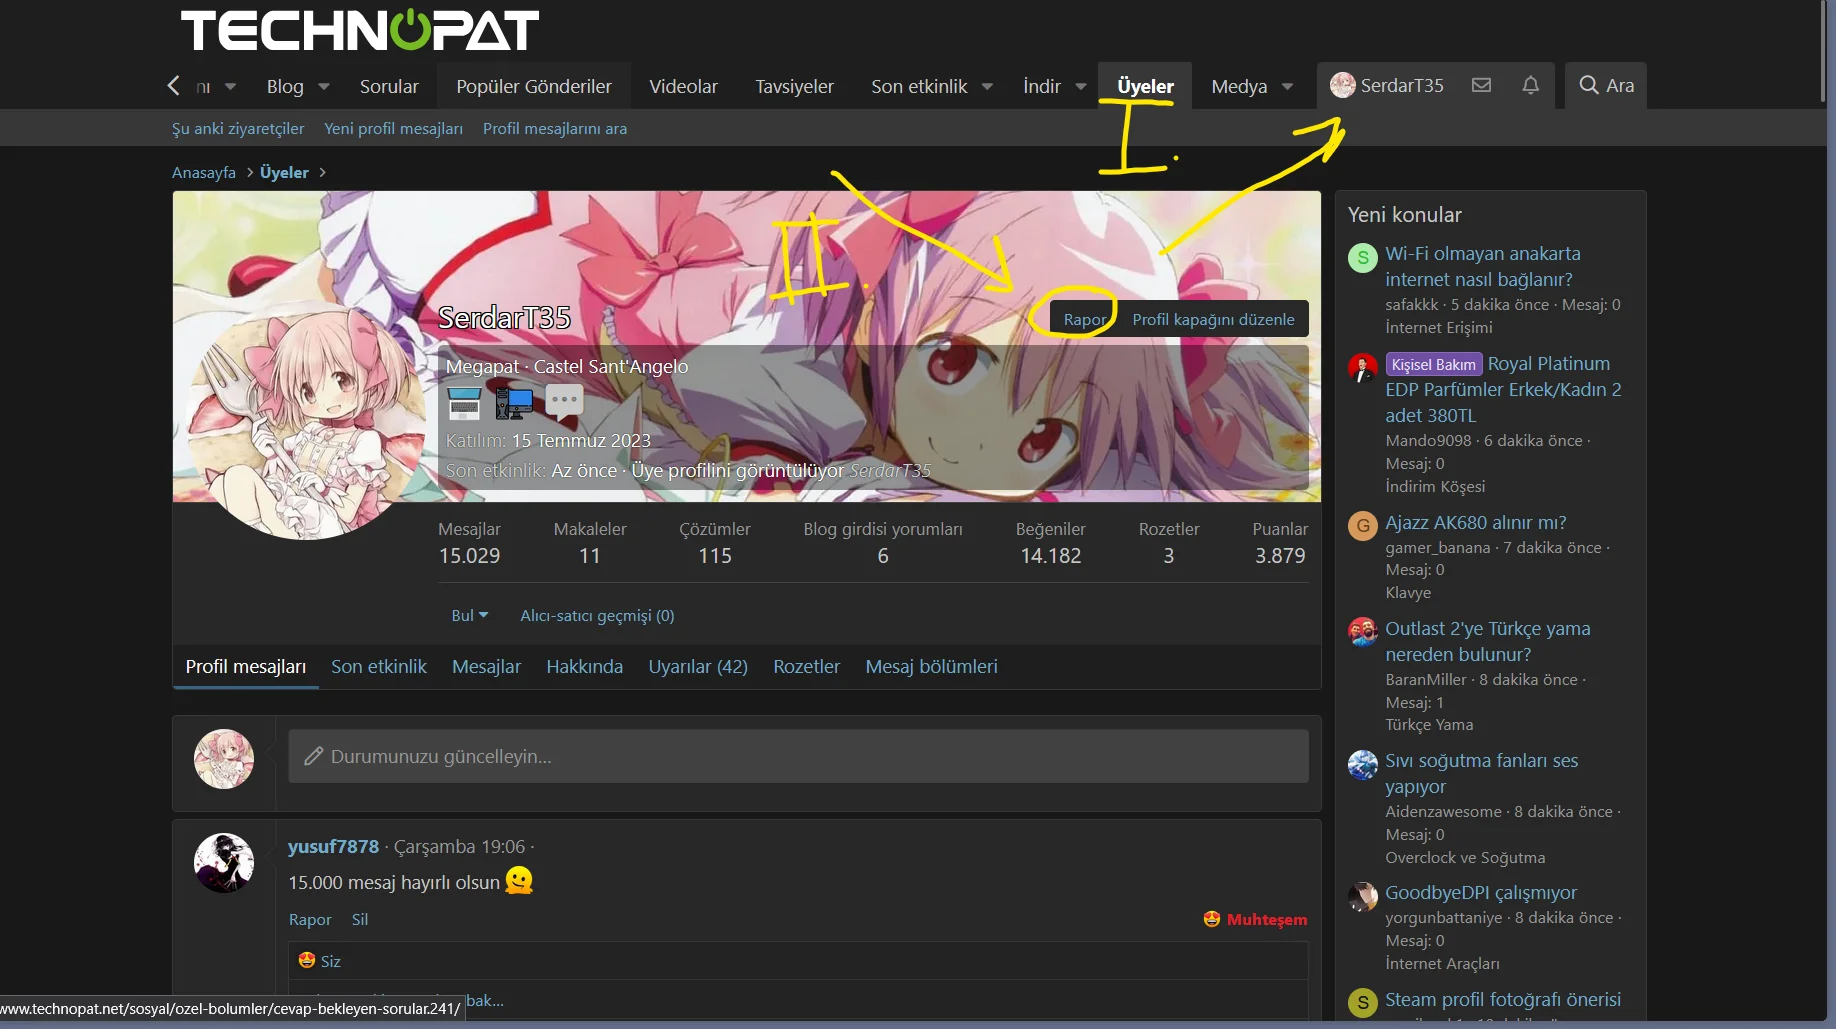The height and width of the screenshot is (1029, 1836).
Task: Go to Popüler Gönderiler
Action: pos(534,87)
